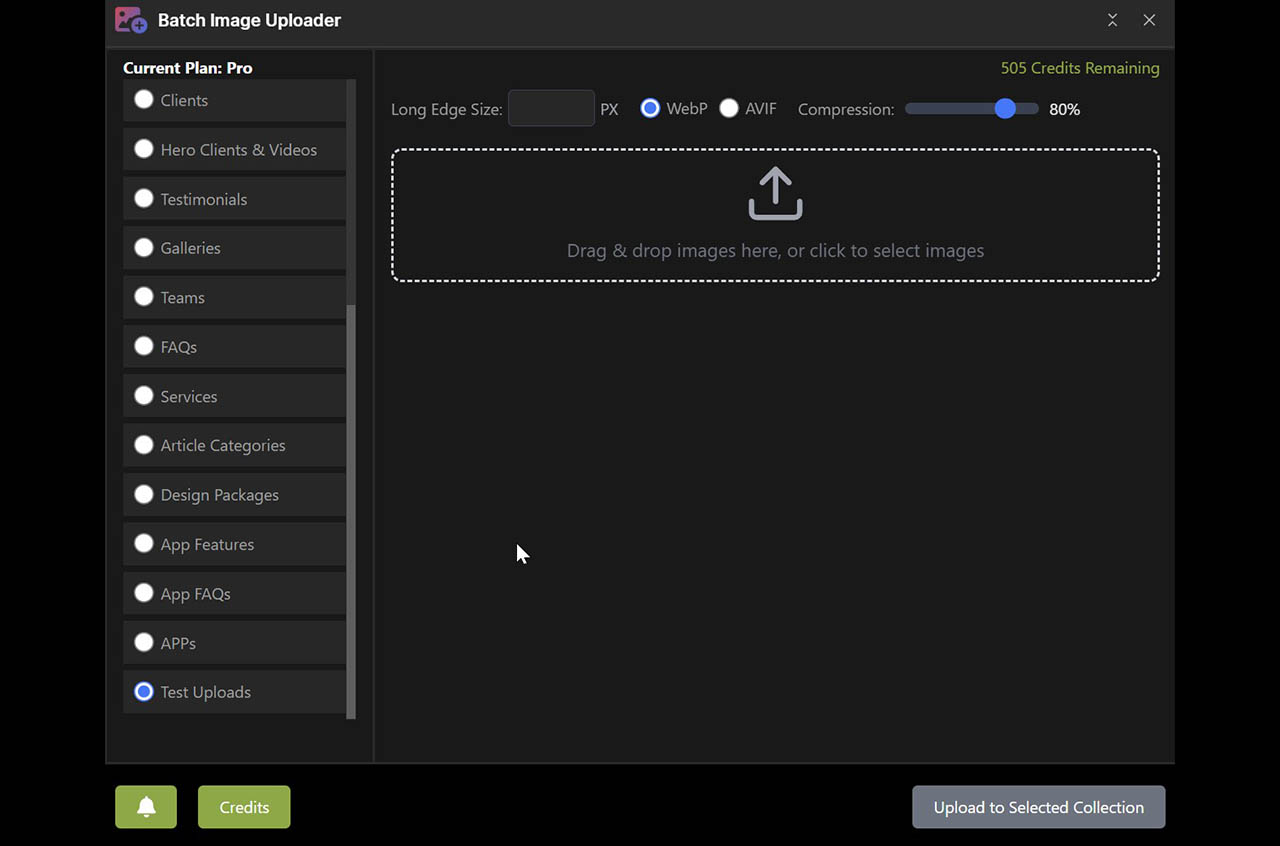Click Upload to Selected Collection button
This screenshot has height=846, width=1280.
[1038, 807]
